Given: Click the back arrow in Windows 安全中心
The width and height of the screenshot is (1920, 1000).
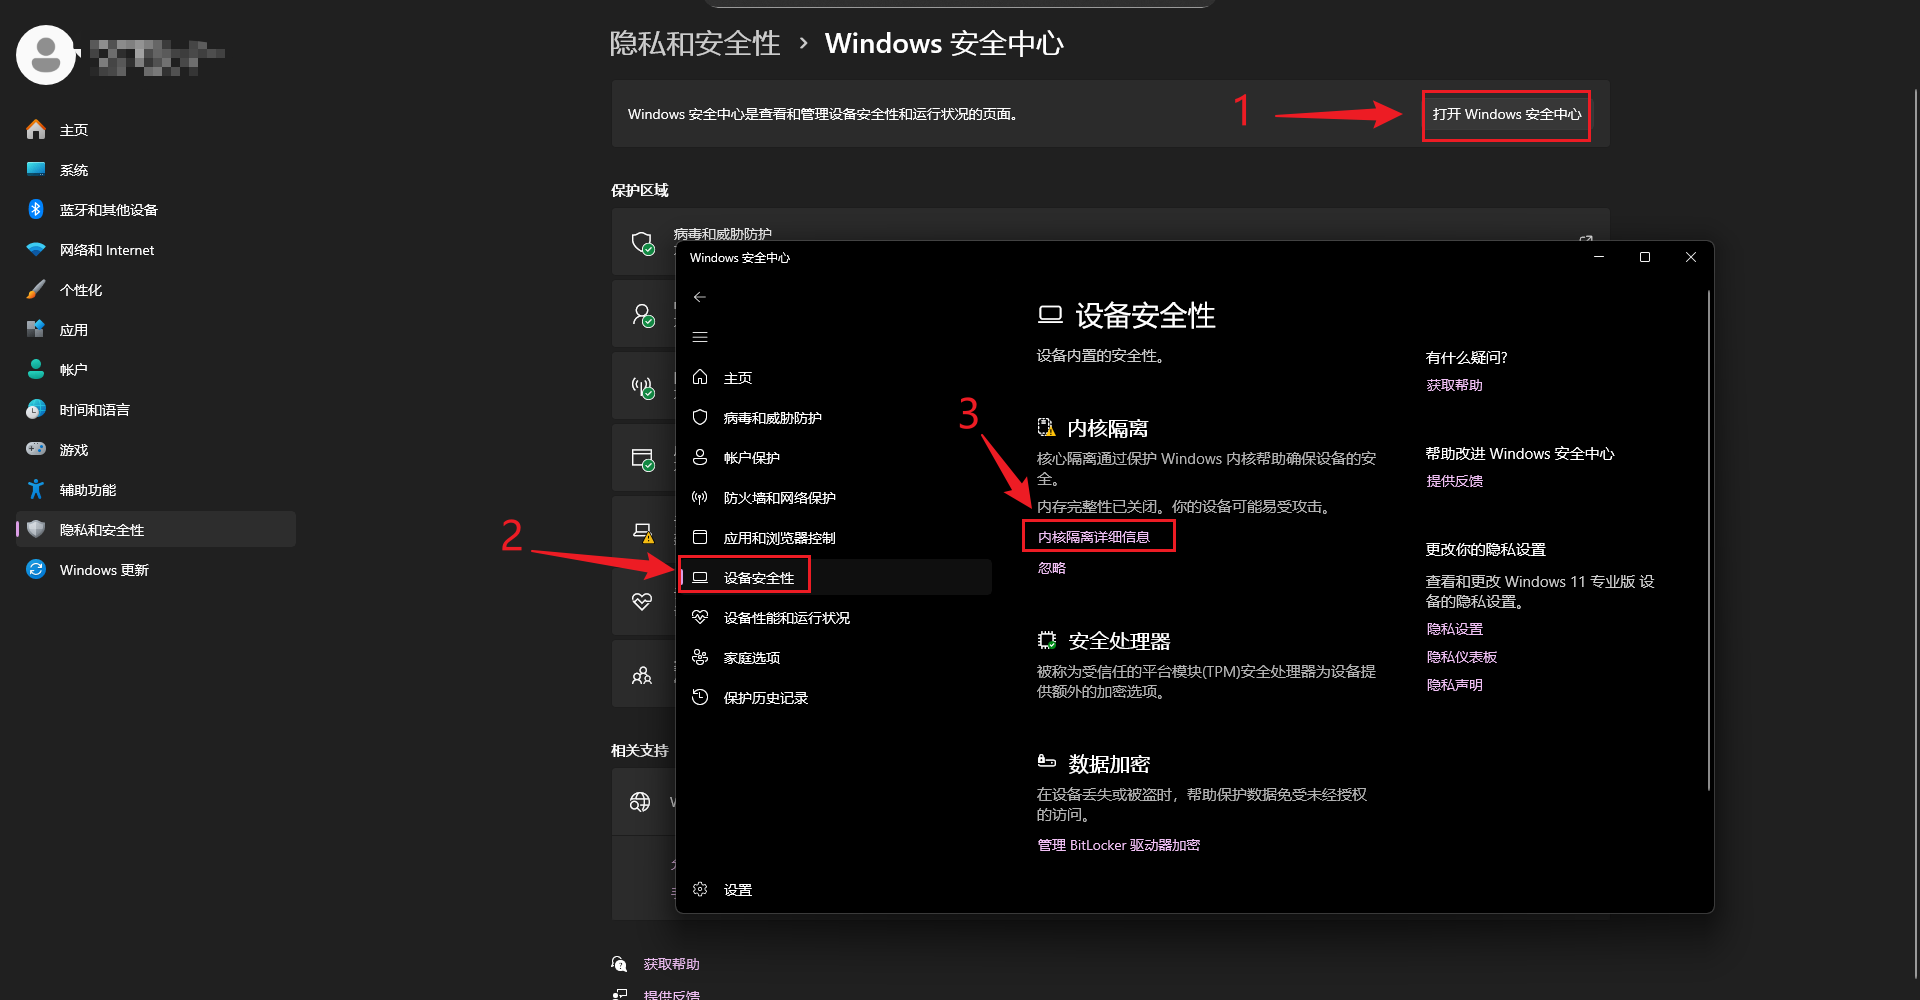Looking at the screenshot, I should coord(700,297).
